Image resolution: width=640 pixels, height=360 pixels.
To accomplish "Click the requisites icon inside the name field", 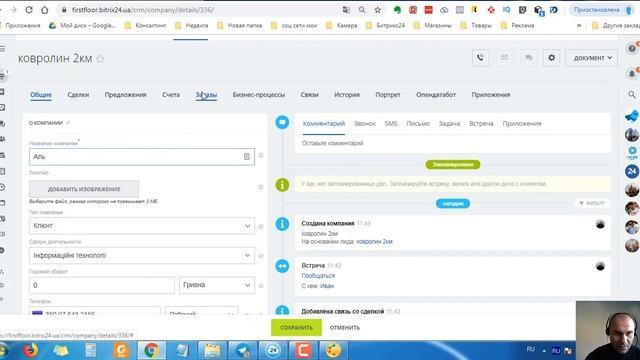I will 247,157.
